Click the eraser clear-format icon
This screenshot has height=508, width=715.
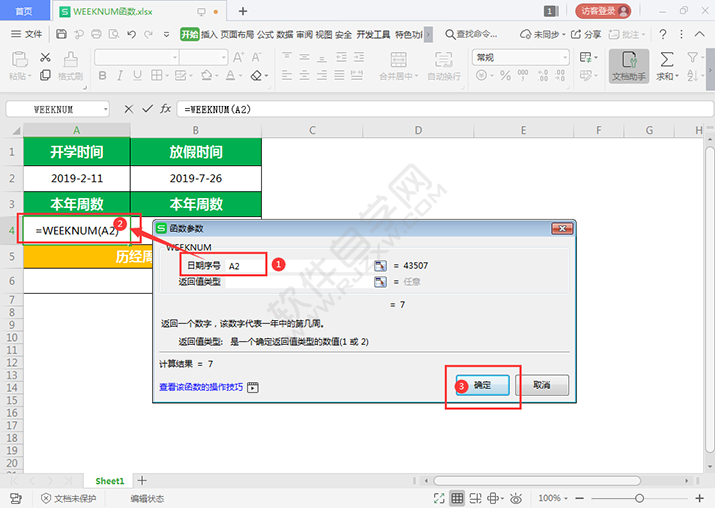tap(256, 76)
